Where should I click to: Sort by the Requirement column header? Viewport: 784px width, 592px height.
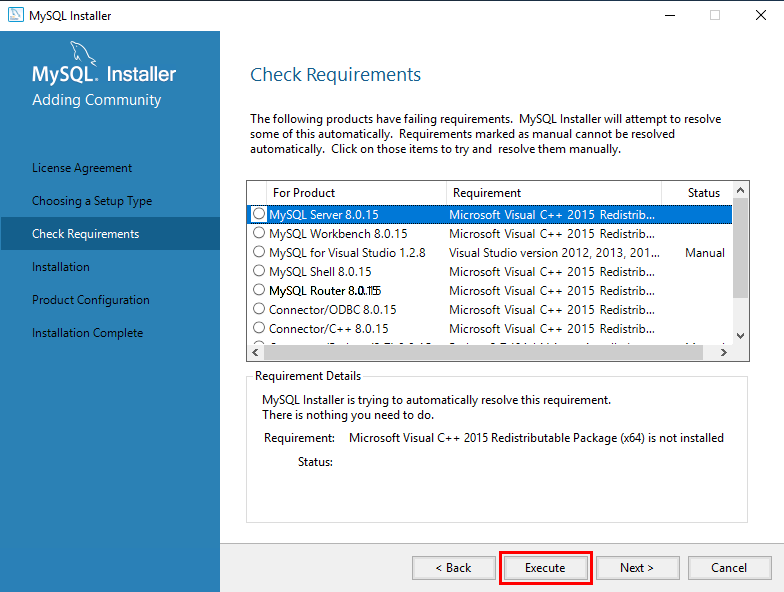[554, 193]
